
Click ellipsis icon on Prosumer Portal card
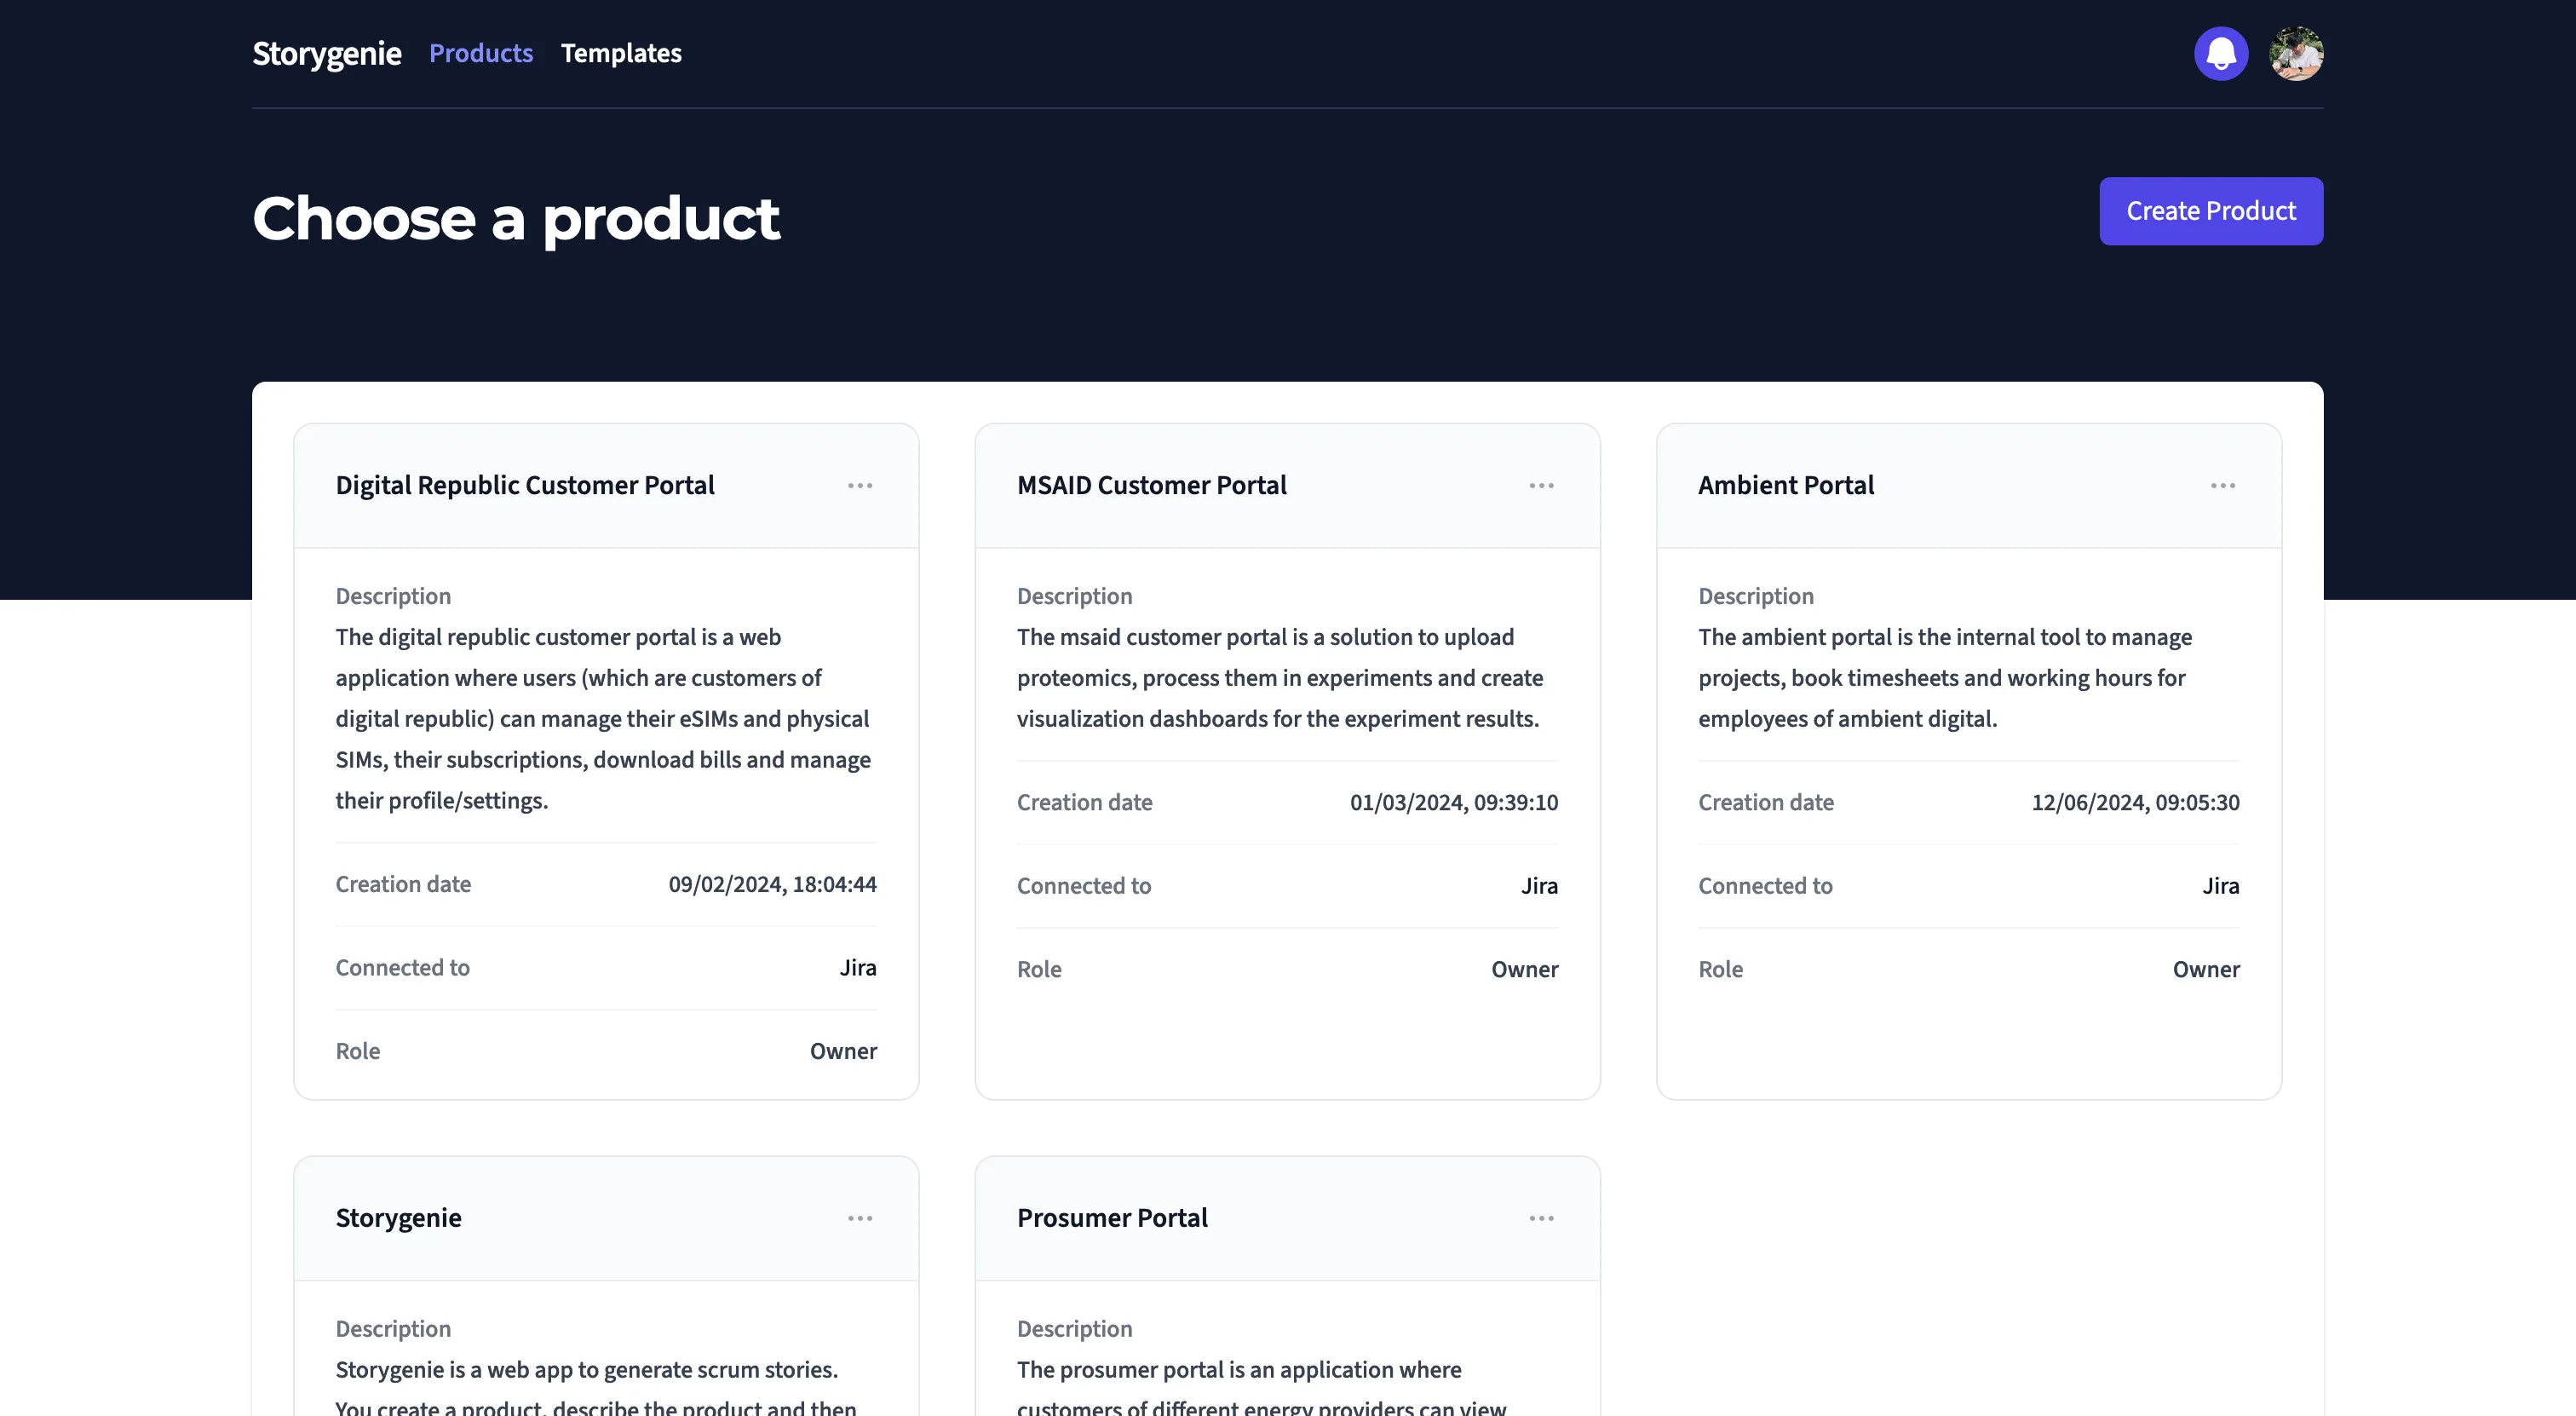pos(1541,1218)
